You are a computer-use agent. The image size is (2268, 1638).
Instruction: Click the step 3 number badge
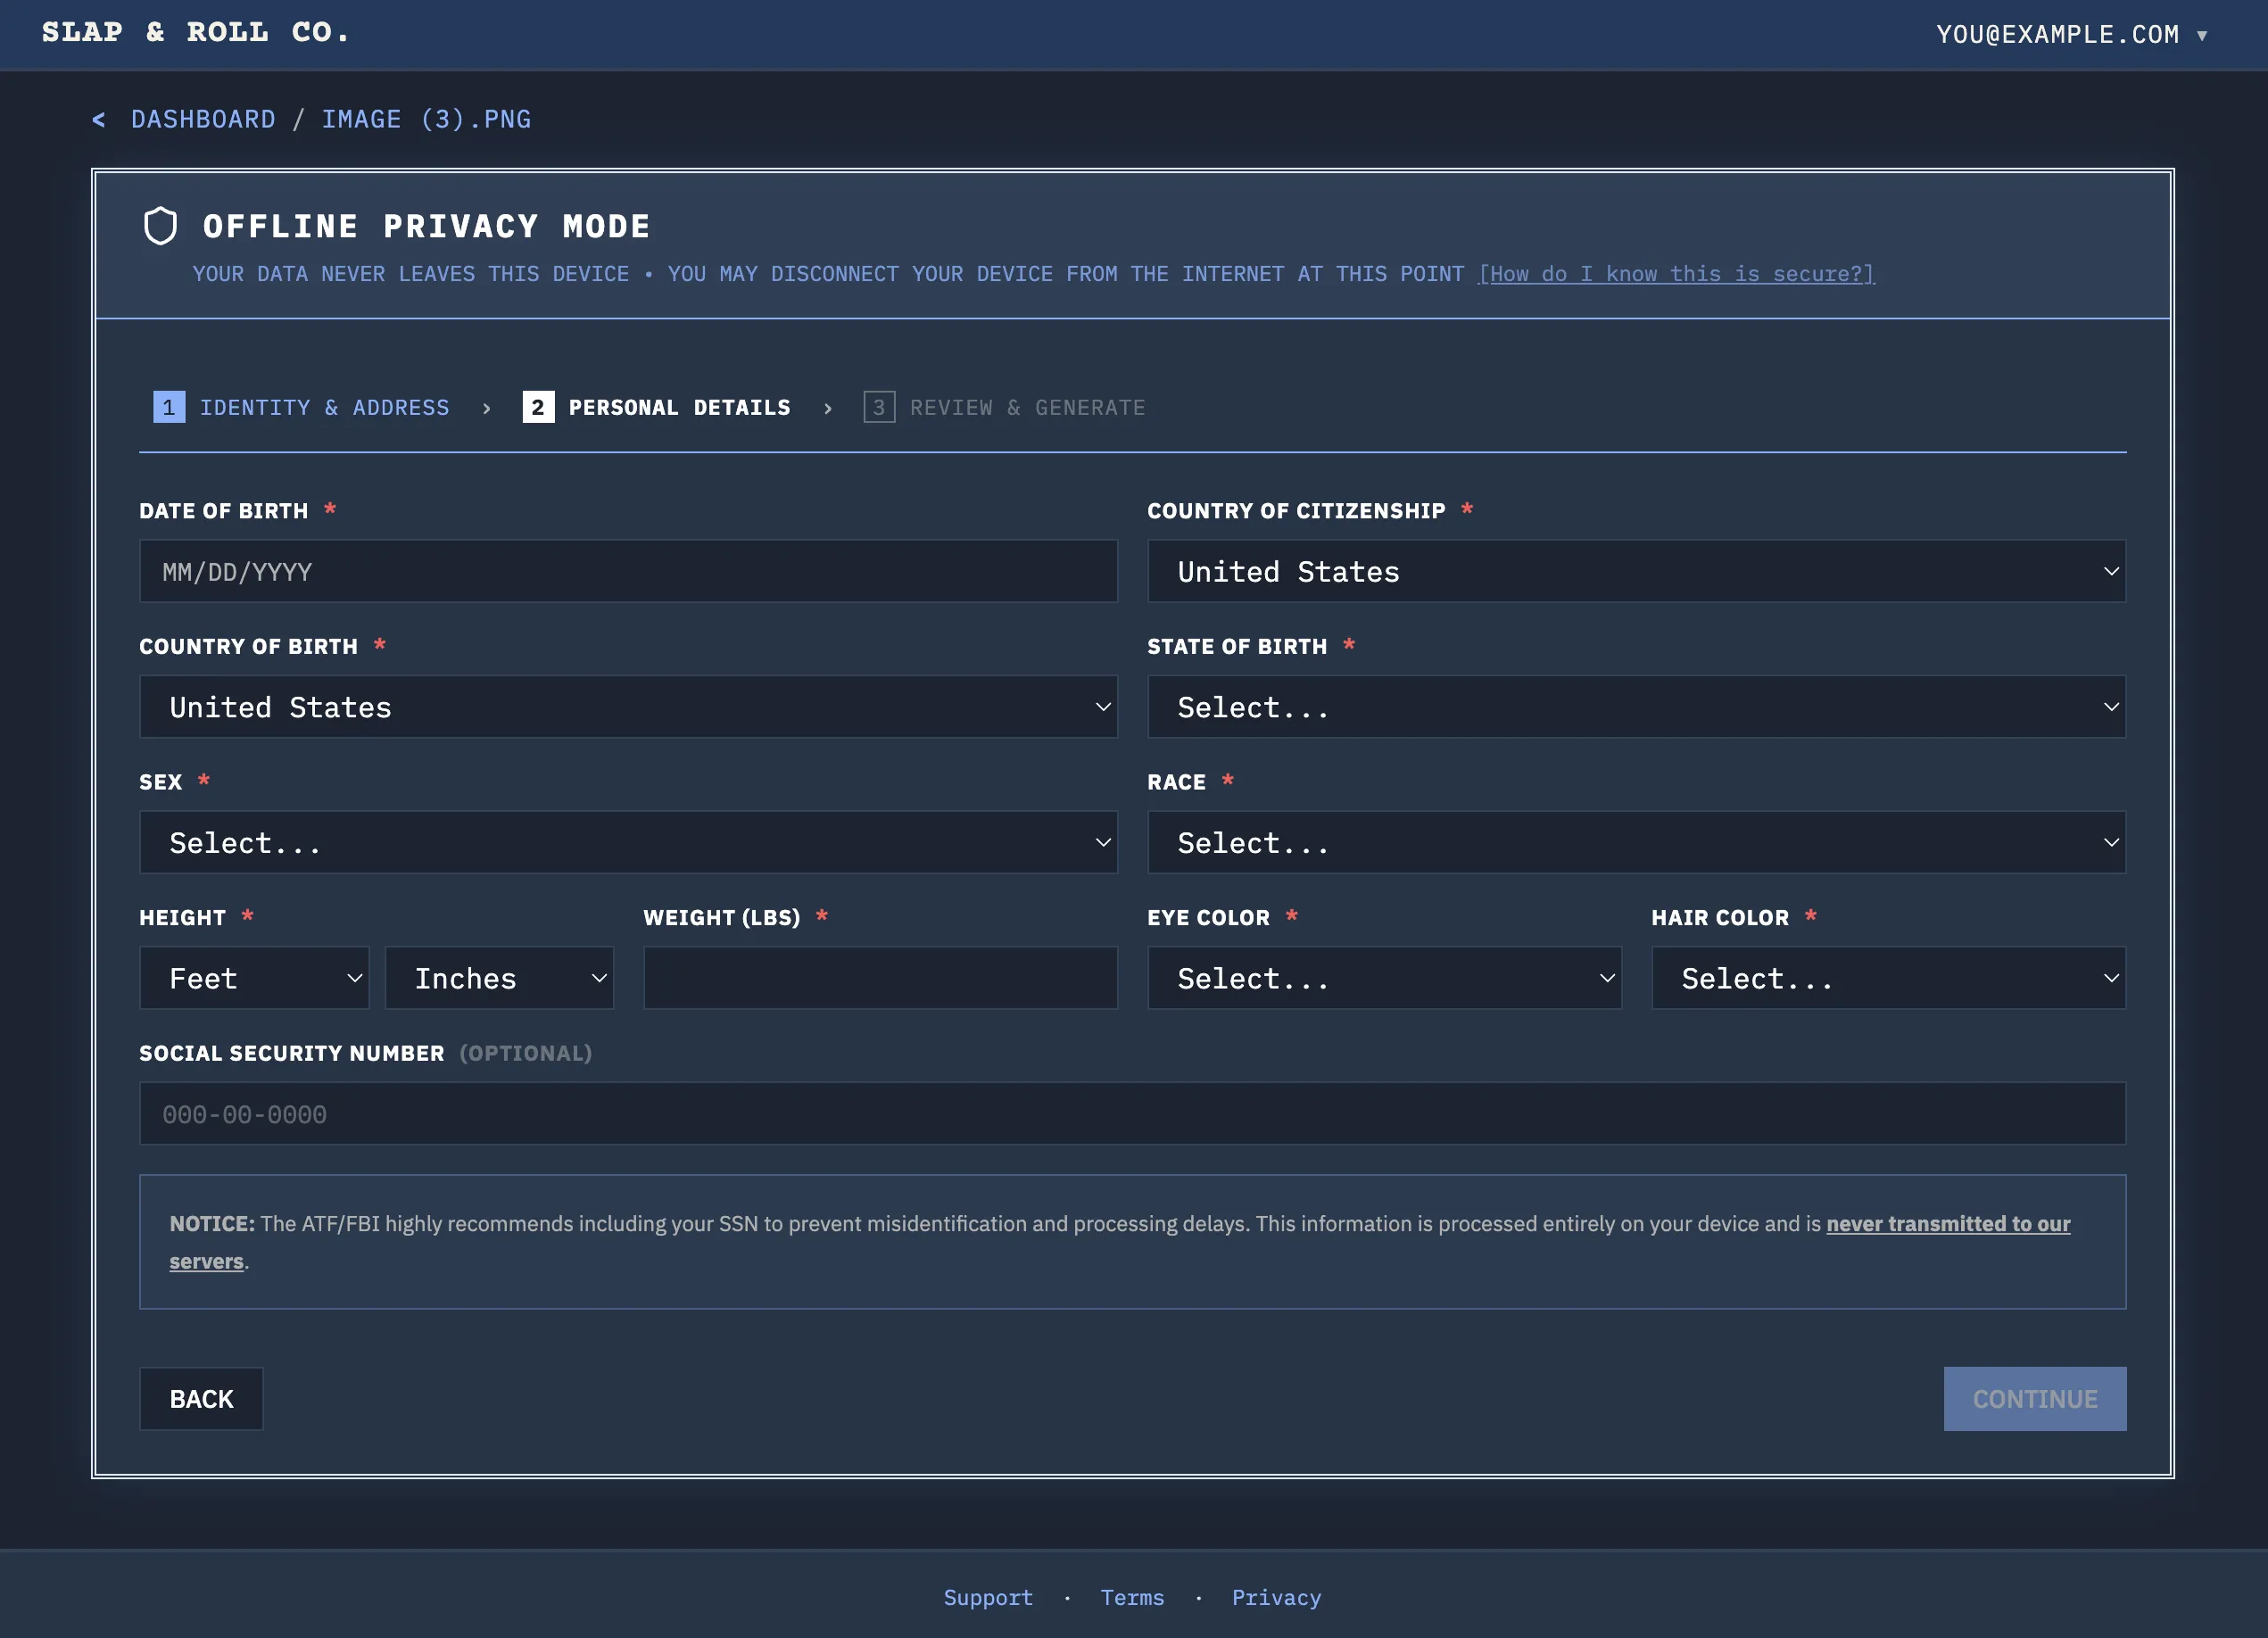[879, 407]
